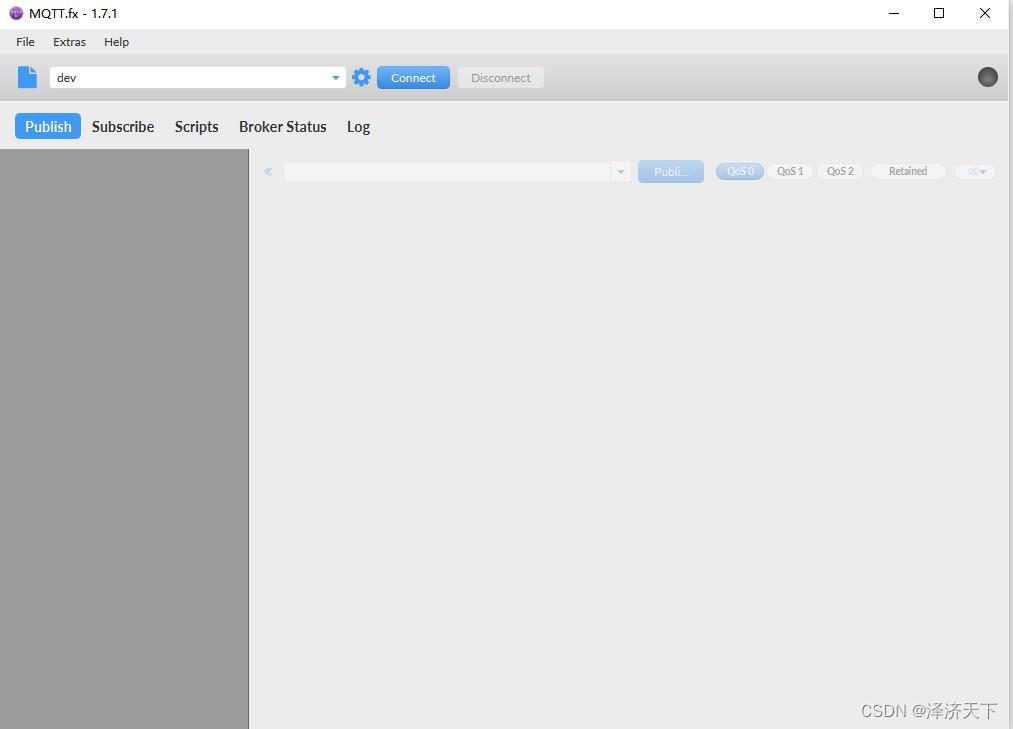Click the double-chevron collapse icon

click(x=268, y=171)
